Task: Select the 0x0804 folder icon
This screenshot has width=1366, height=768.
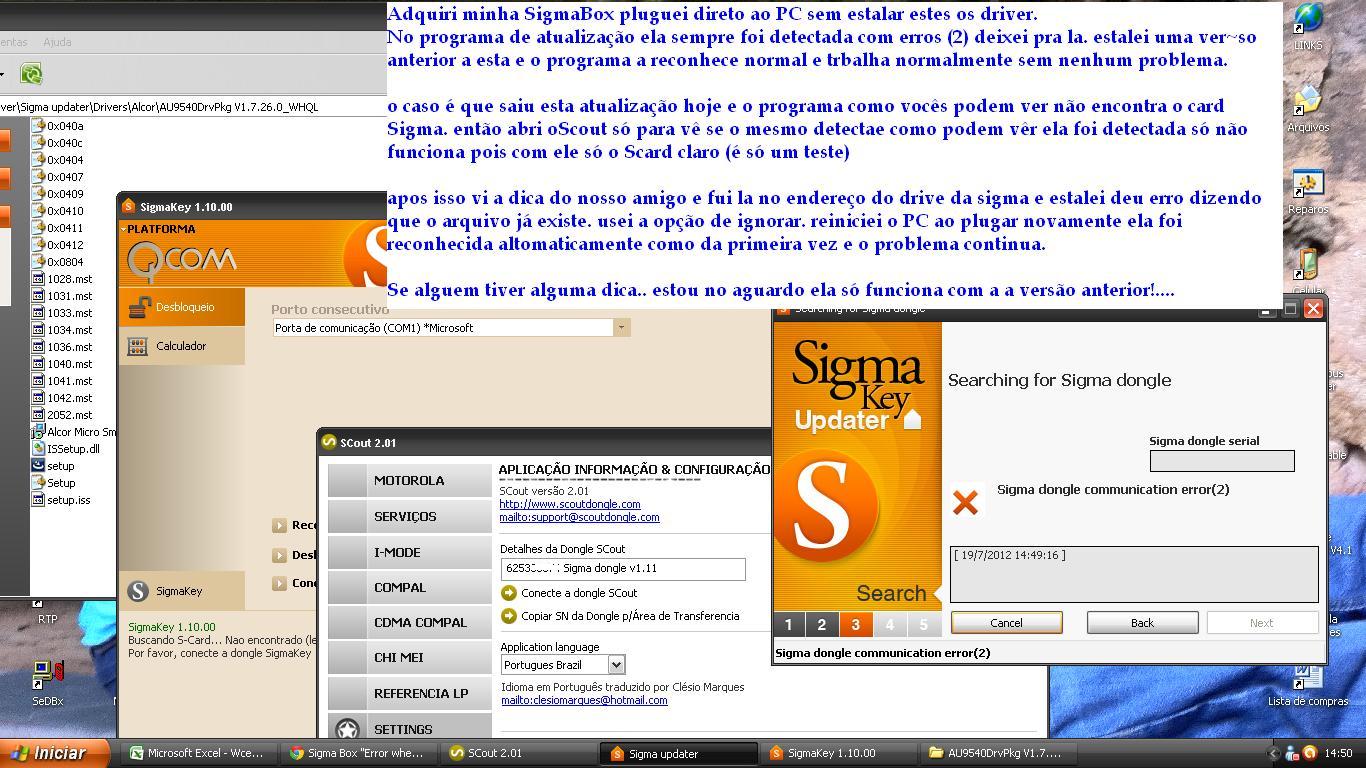Action: (38, 262)
